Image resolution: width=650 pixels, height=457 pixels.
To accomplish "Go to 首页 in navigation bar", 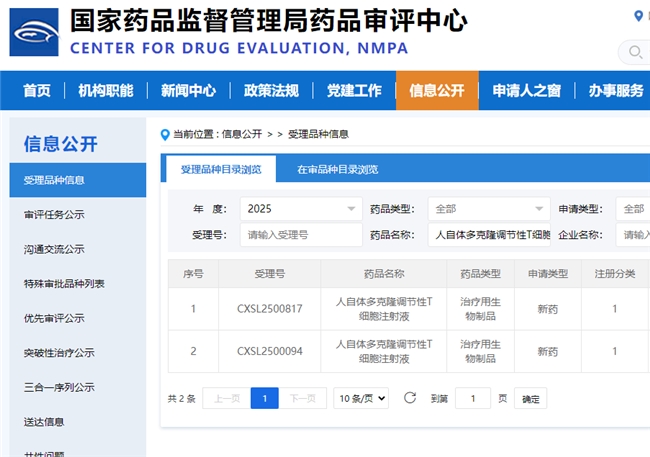I will [37, 91].
